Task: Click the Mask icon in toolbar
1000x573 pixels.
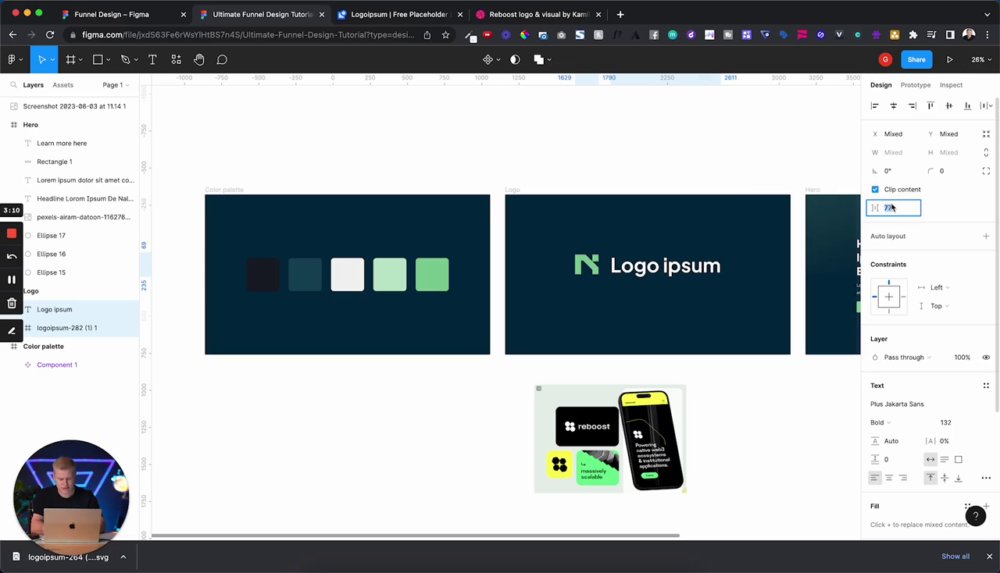Action: coord(515,59)
